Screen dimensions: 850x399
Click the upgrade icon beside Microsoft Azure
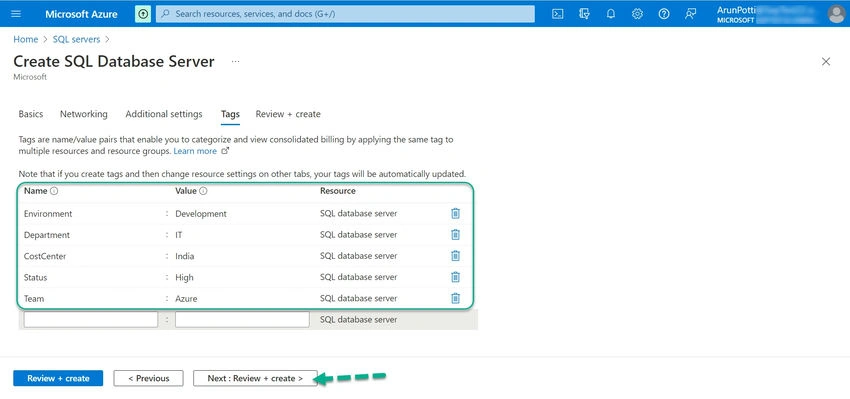pyautogui.click(x=143, y=14)
